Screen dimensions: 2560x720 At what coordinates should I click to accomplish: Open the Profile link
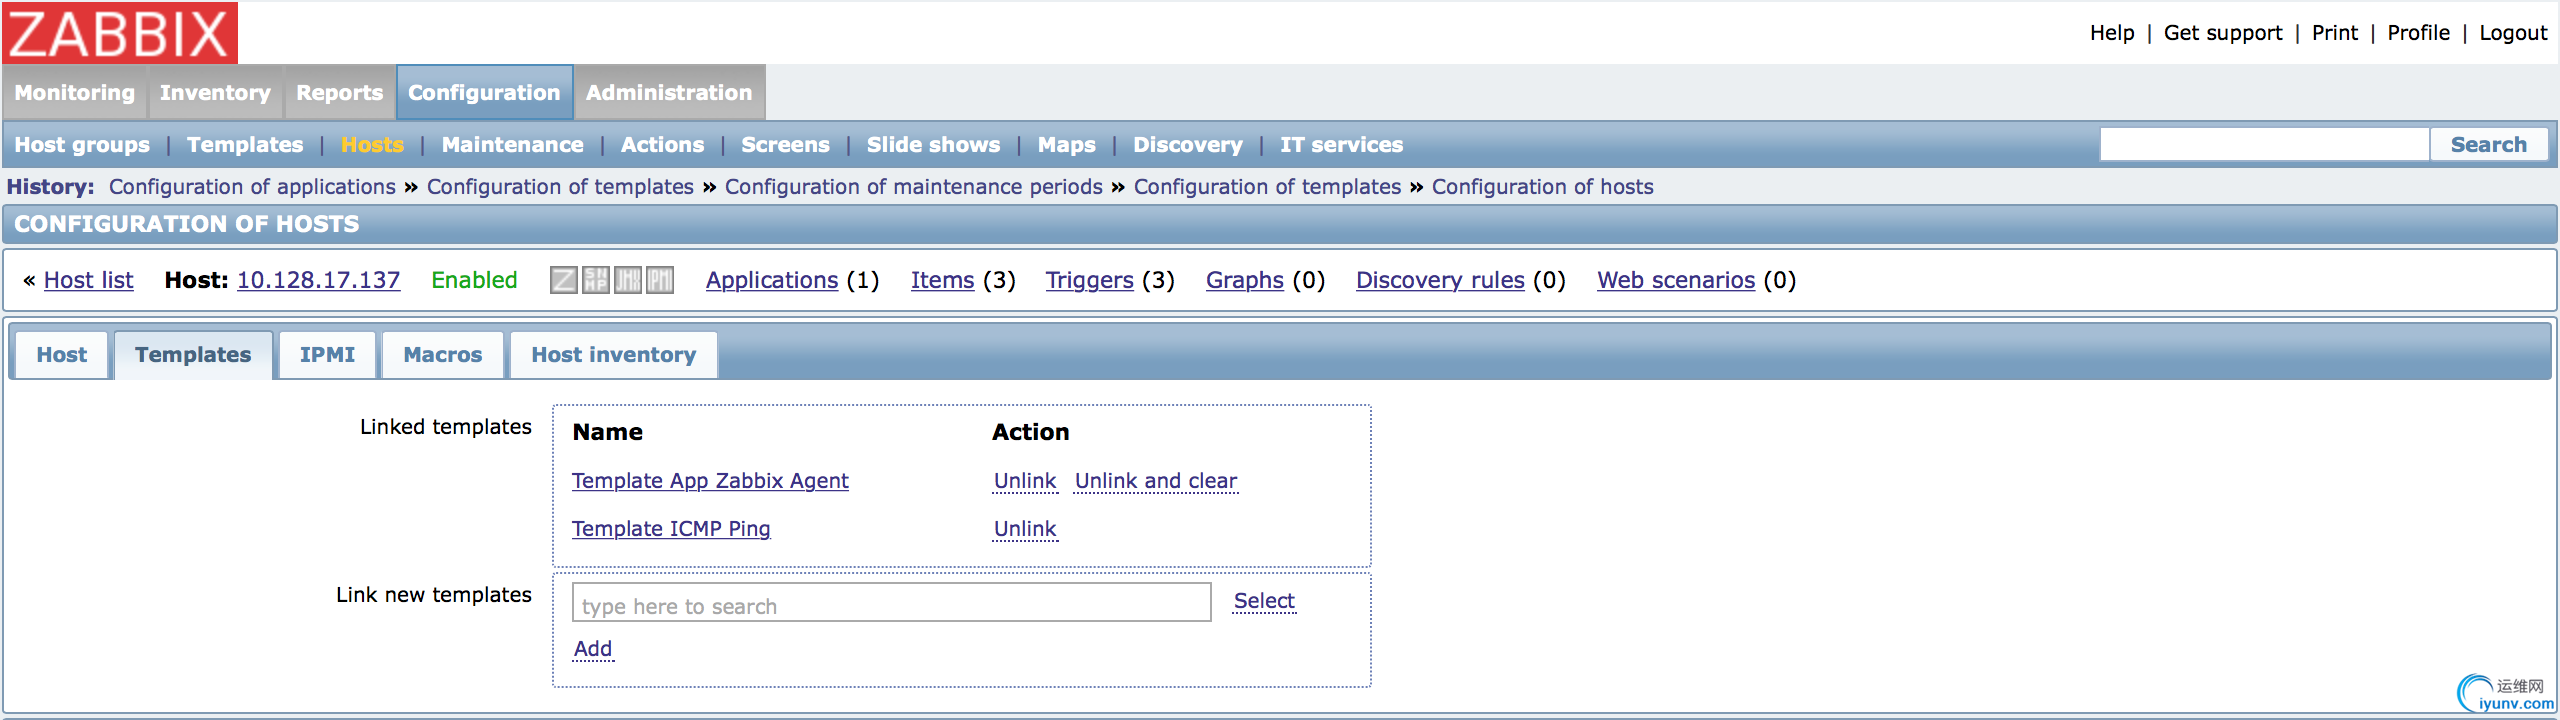2418,33
